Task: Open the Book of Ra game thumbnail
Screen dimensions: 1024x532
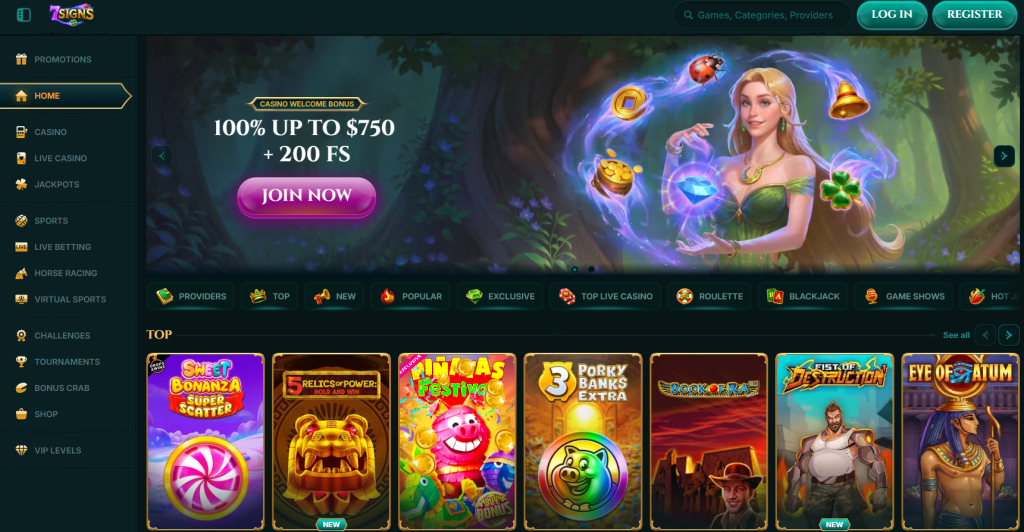Action: click(709, 441)
